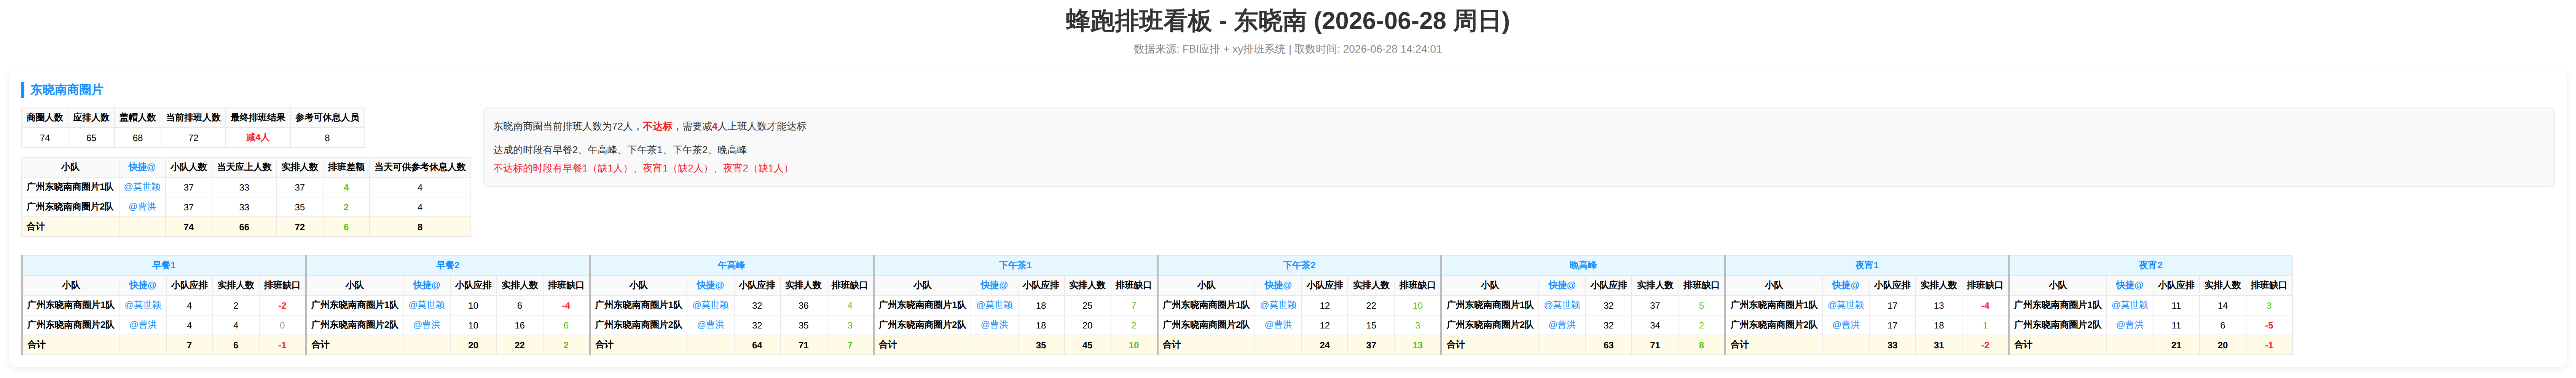Click @曹洪 in the 下午茶1 table
Screen dimensions: 2576x378
point(995,325)
